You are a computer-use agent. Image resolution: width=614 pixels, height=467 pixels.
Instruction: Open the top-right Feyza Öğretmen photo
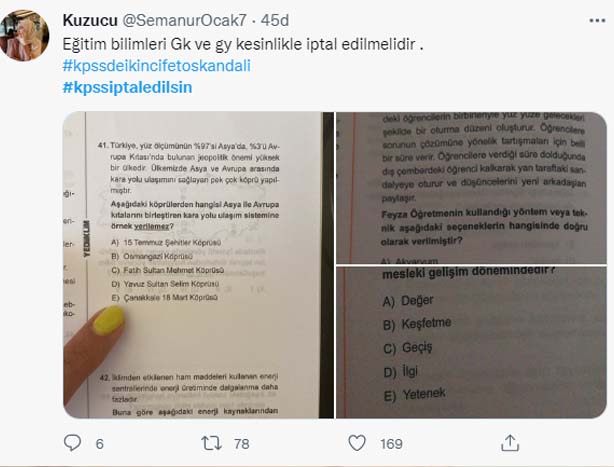tap(471, 188)
